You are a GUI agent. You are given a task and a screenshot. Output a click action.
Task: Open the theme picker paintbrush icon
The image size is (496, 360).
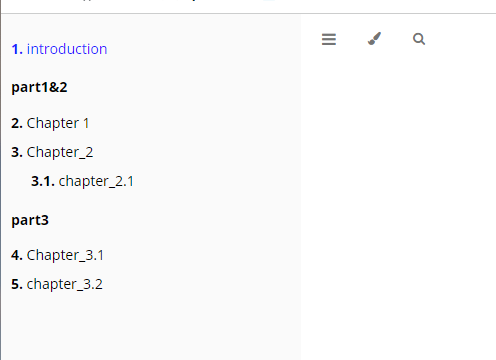pyautogui.click(x=374, y=39)
